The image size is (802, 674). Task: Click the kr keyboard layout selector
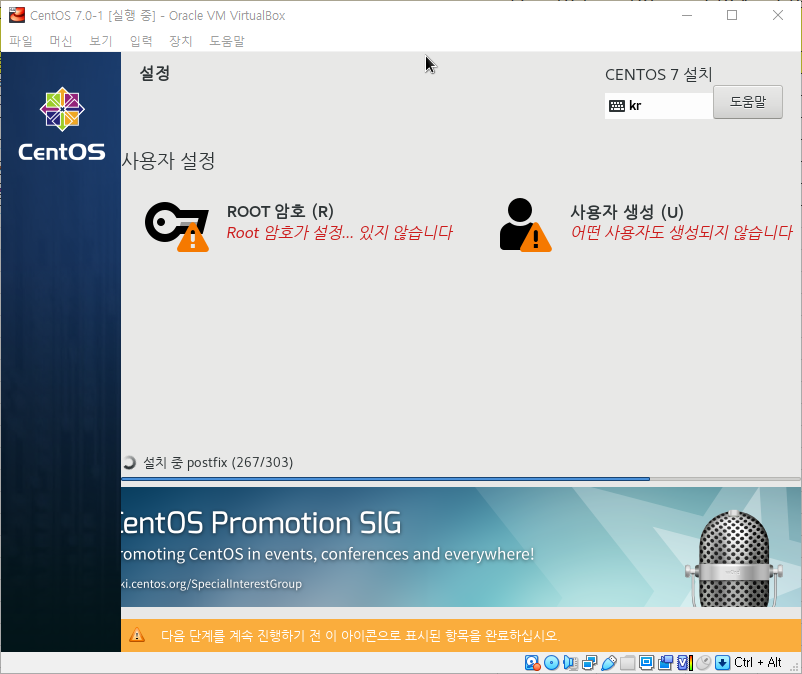(x=658, y=104)
